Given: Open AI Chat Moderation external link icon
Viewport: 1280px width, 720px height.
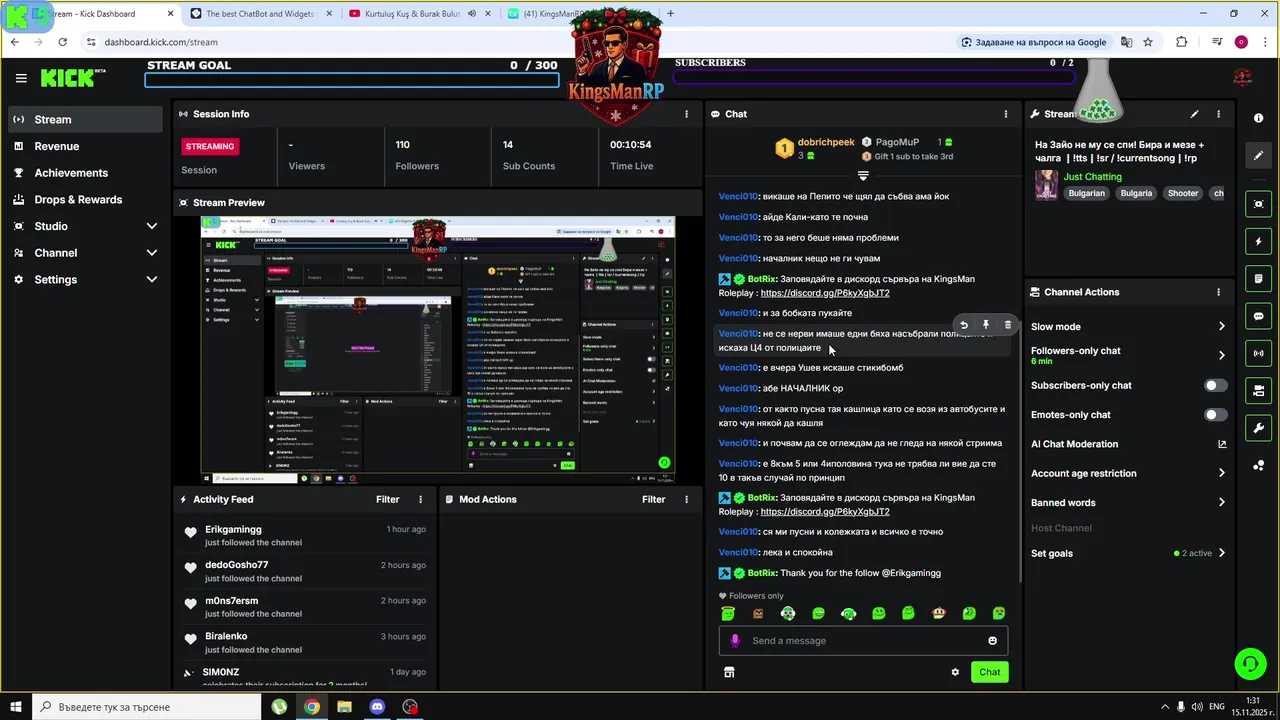Looking at the screenshot, I should [1221, 444].
